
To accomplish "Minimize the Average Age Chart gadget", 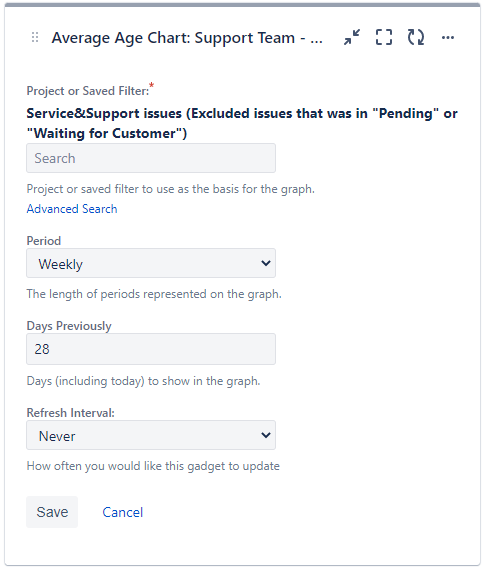I will (352, 37).
